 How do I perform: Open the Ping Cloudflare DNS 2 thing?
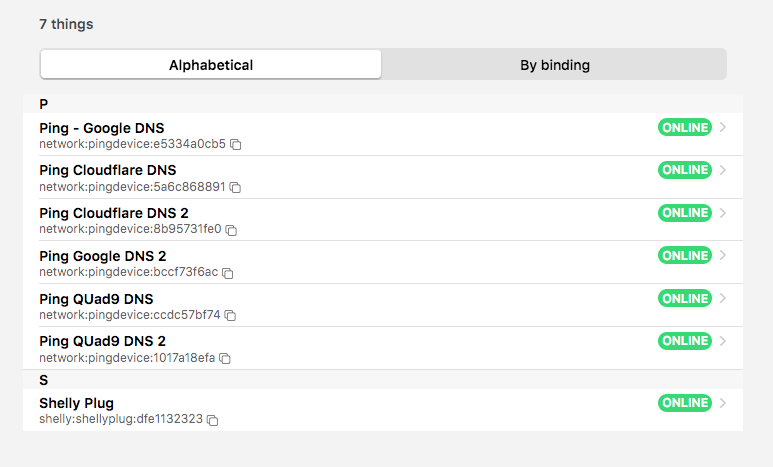[114, 213]
